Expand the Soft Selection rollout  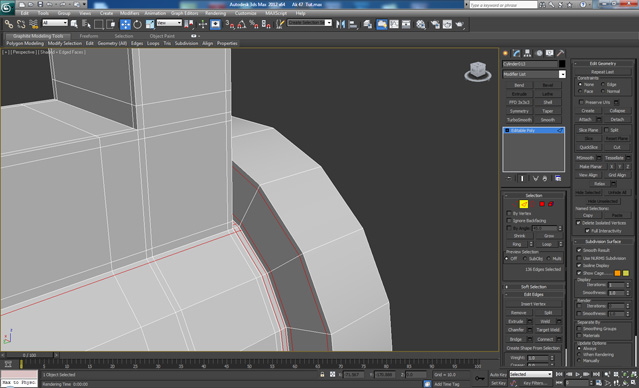click(x=534, y=287)
